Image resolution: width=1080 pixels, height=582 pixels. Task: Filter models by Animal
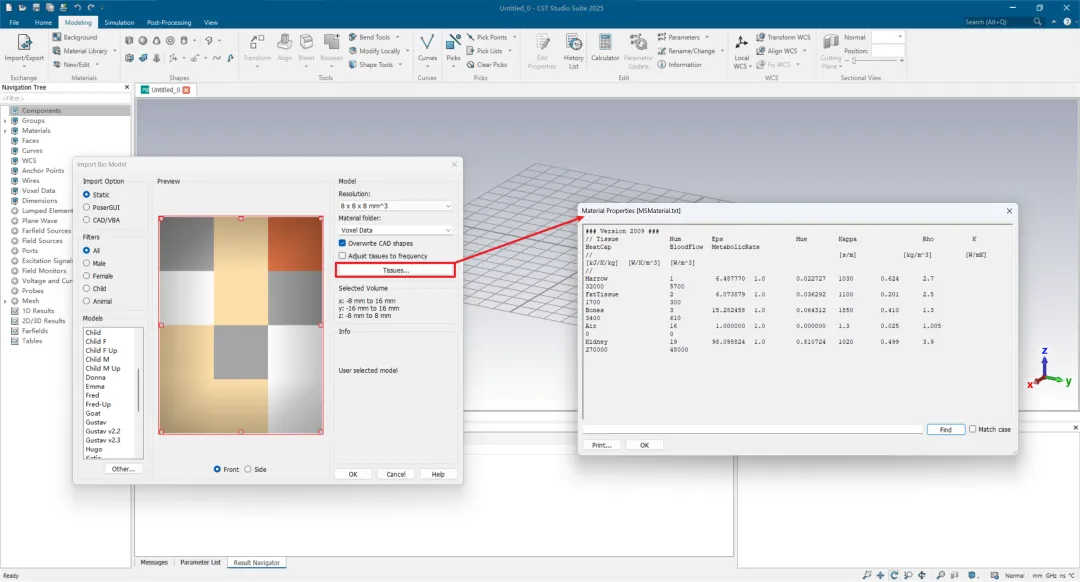(x=86, y=301)
